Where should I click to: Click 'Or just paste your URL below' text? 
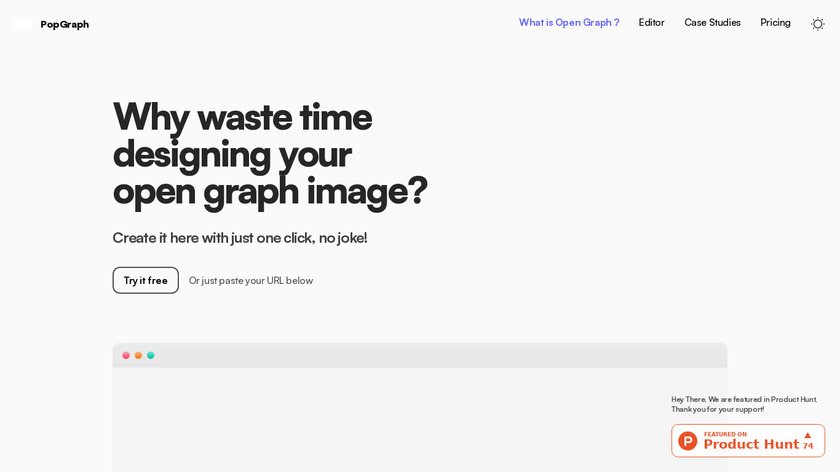pyautogui.click(x=251, y=281)
